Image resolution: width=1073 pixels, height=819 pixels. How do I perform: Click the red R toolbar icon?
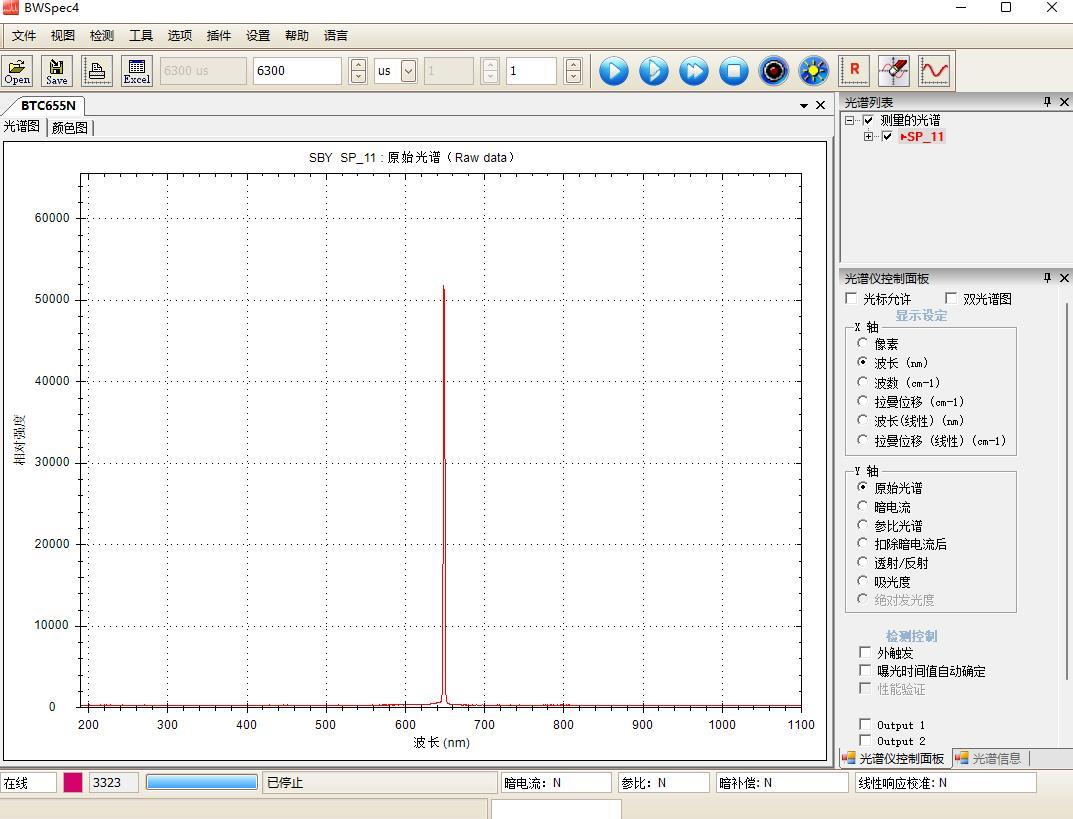tap(854, 71)
